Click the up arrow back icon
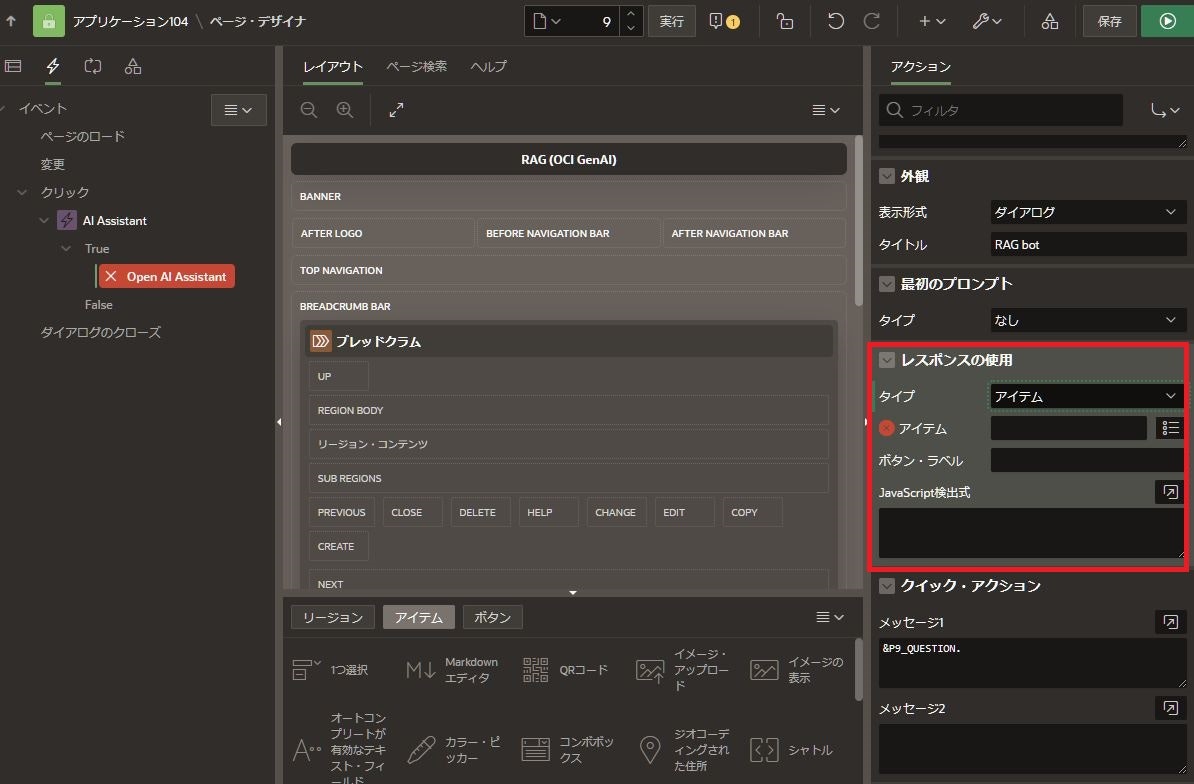Screen dimensions: 1194x784 pos(11,21)
